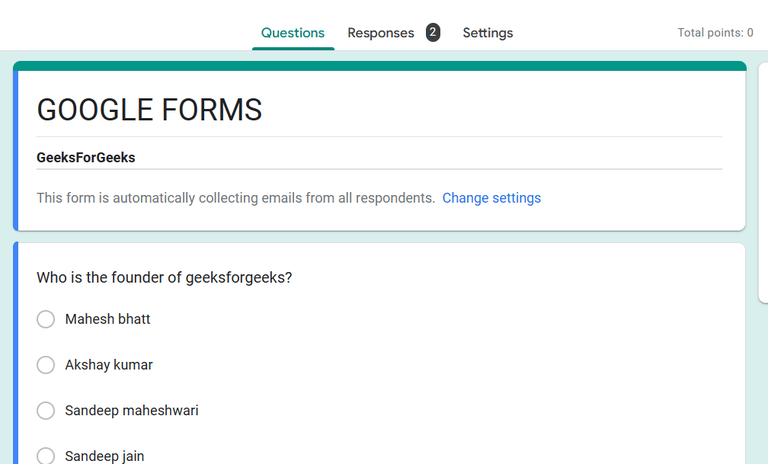Click the 'Sandeep maheshwari' option text
This screenshot has width=768, height=464.
[131, 410]
